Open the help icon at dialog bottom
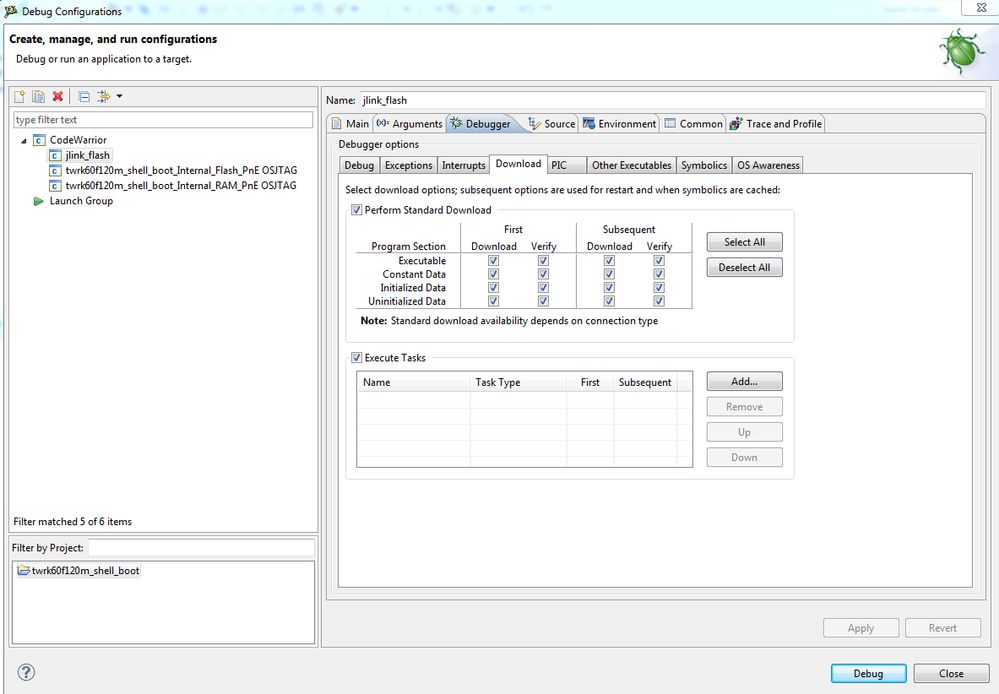 click(26, 672)
